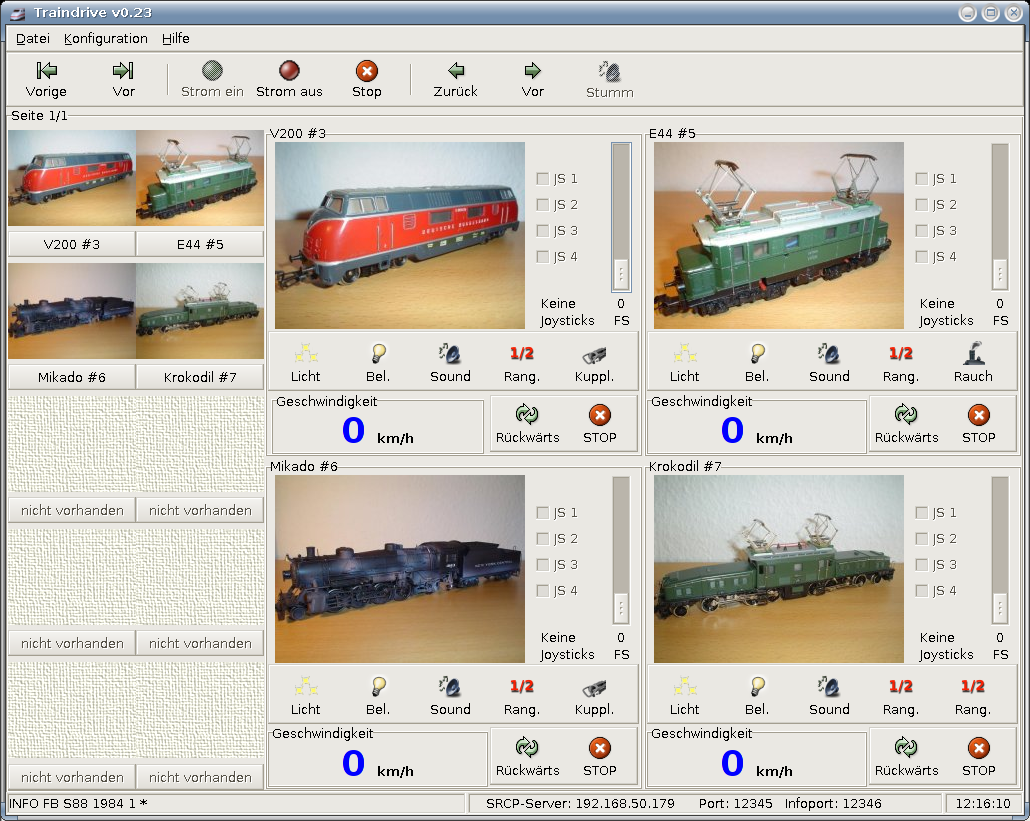Tick JS 2 checkbox for Mikado #6
1030x821 pixels.
543,539
